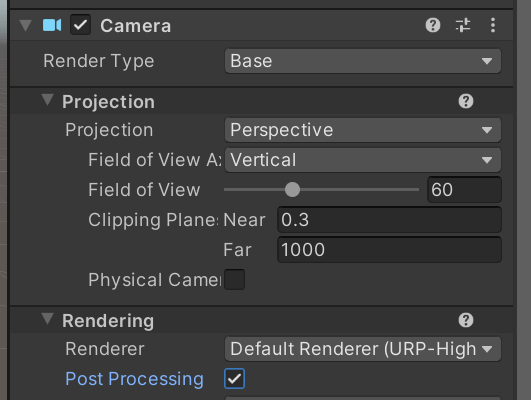Open the Field of View Axis dropdown
The width and height of the screenshot is (531, 400).
pyautogui.click(x=363, y=160)
